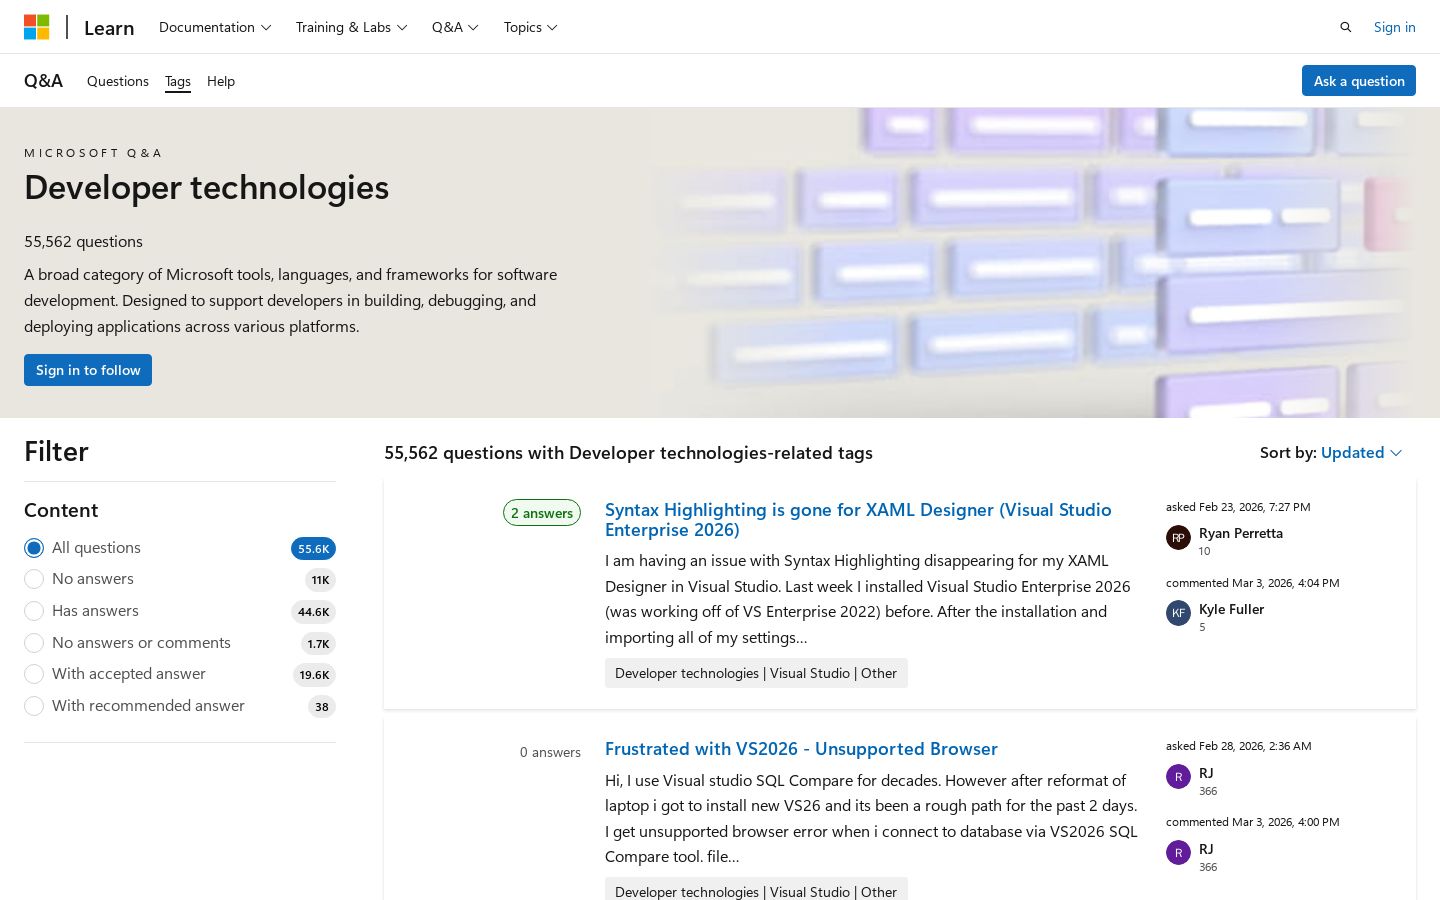Open the Help tab
This screenshot has height=900, width=1440.
(x=221, y=81)
